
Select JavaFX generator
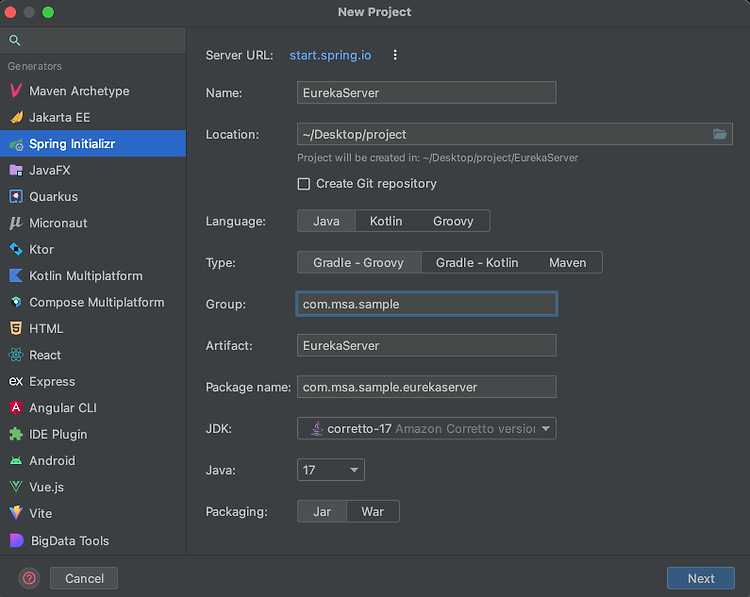point(93,170)
